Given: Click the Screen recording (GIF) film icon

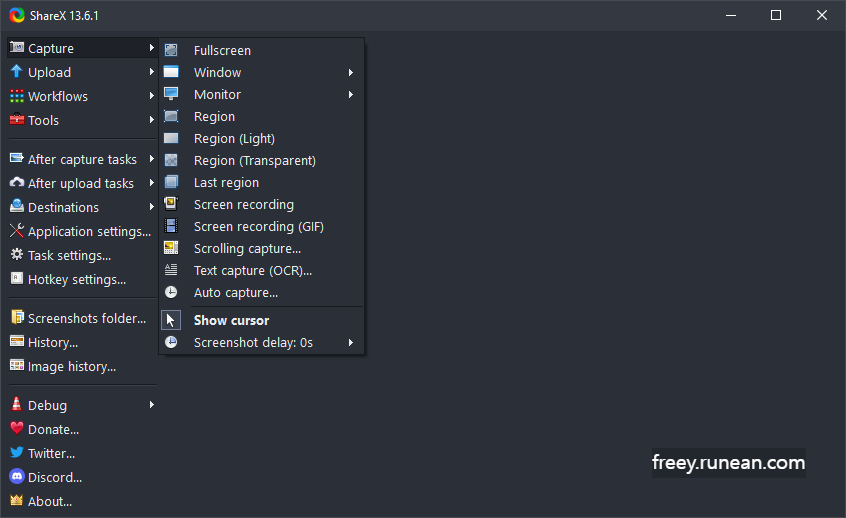Looking at the screenshot, I should point(171,226).
